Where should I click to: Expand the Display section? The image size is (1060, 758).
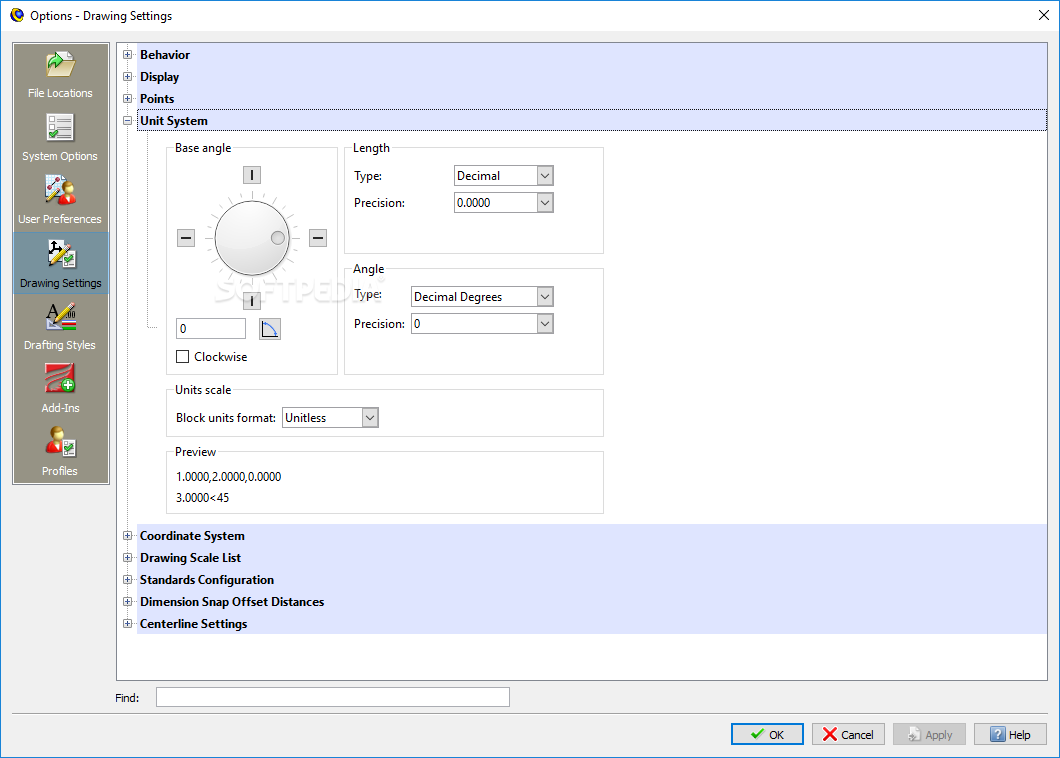tap(127, 76)
